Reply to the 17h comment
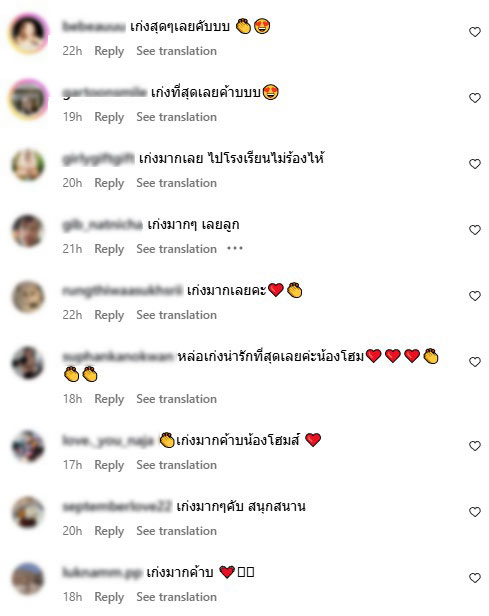The image size is (489, 616). coord(109,465)
